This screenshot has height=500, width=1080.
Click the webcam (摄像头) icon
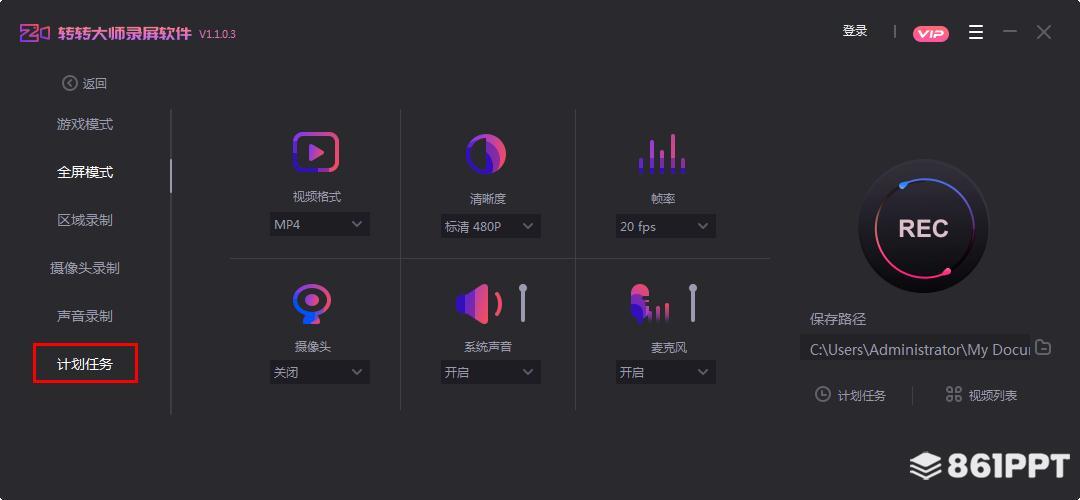[312, 303]
